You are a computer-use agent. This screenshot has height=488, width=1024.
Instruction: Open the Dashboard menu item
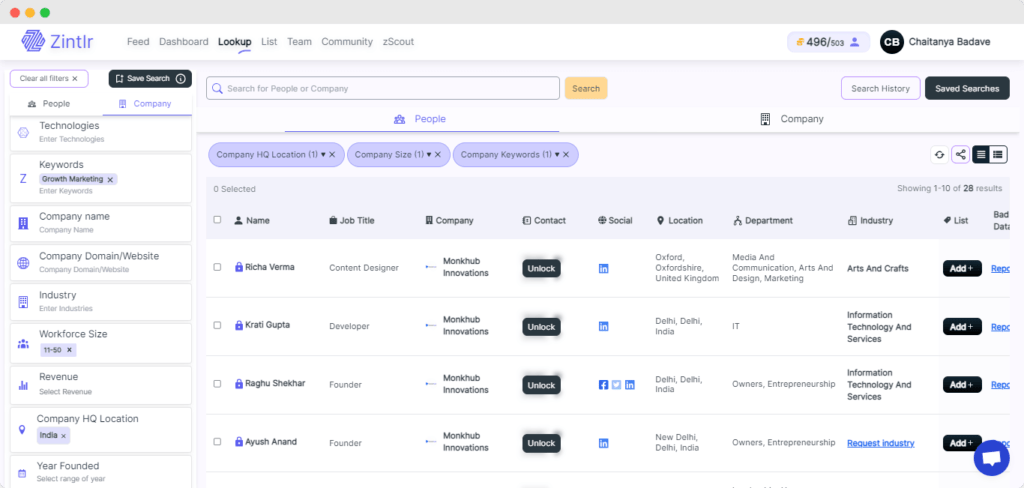183,42
